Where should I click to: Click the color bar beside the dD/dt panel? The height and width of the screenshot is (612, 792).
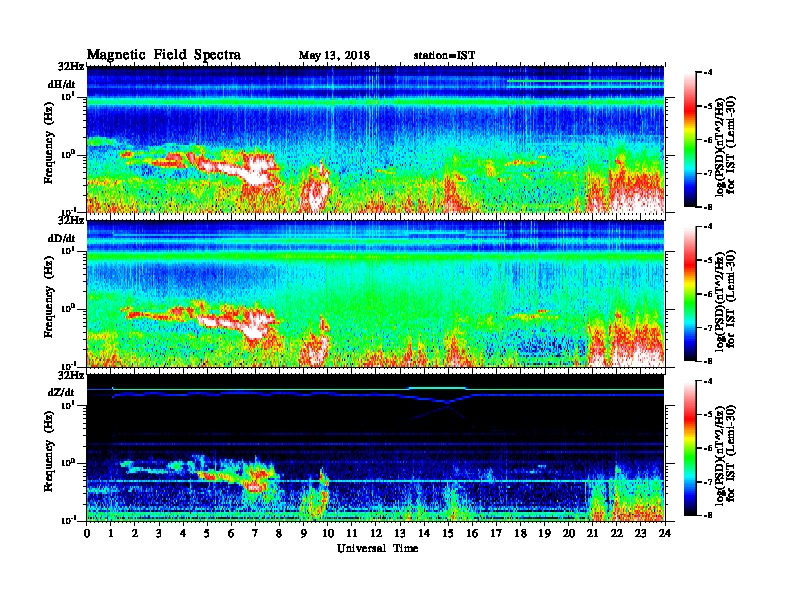690,294
